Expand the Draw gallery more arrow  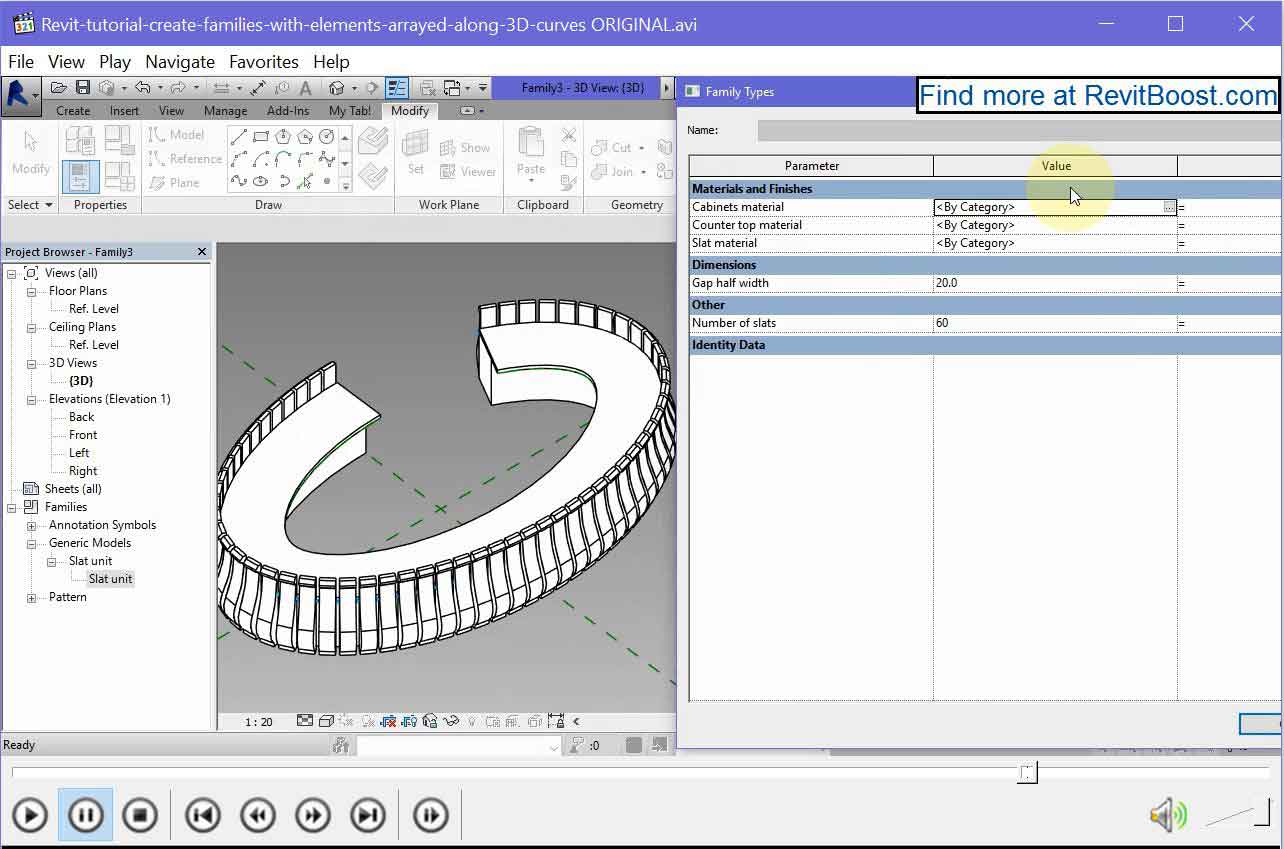pyautogui.click(x=345, y=184)
